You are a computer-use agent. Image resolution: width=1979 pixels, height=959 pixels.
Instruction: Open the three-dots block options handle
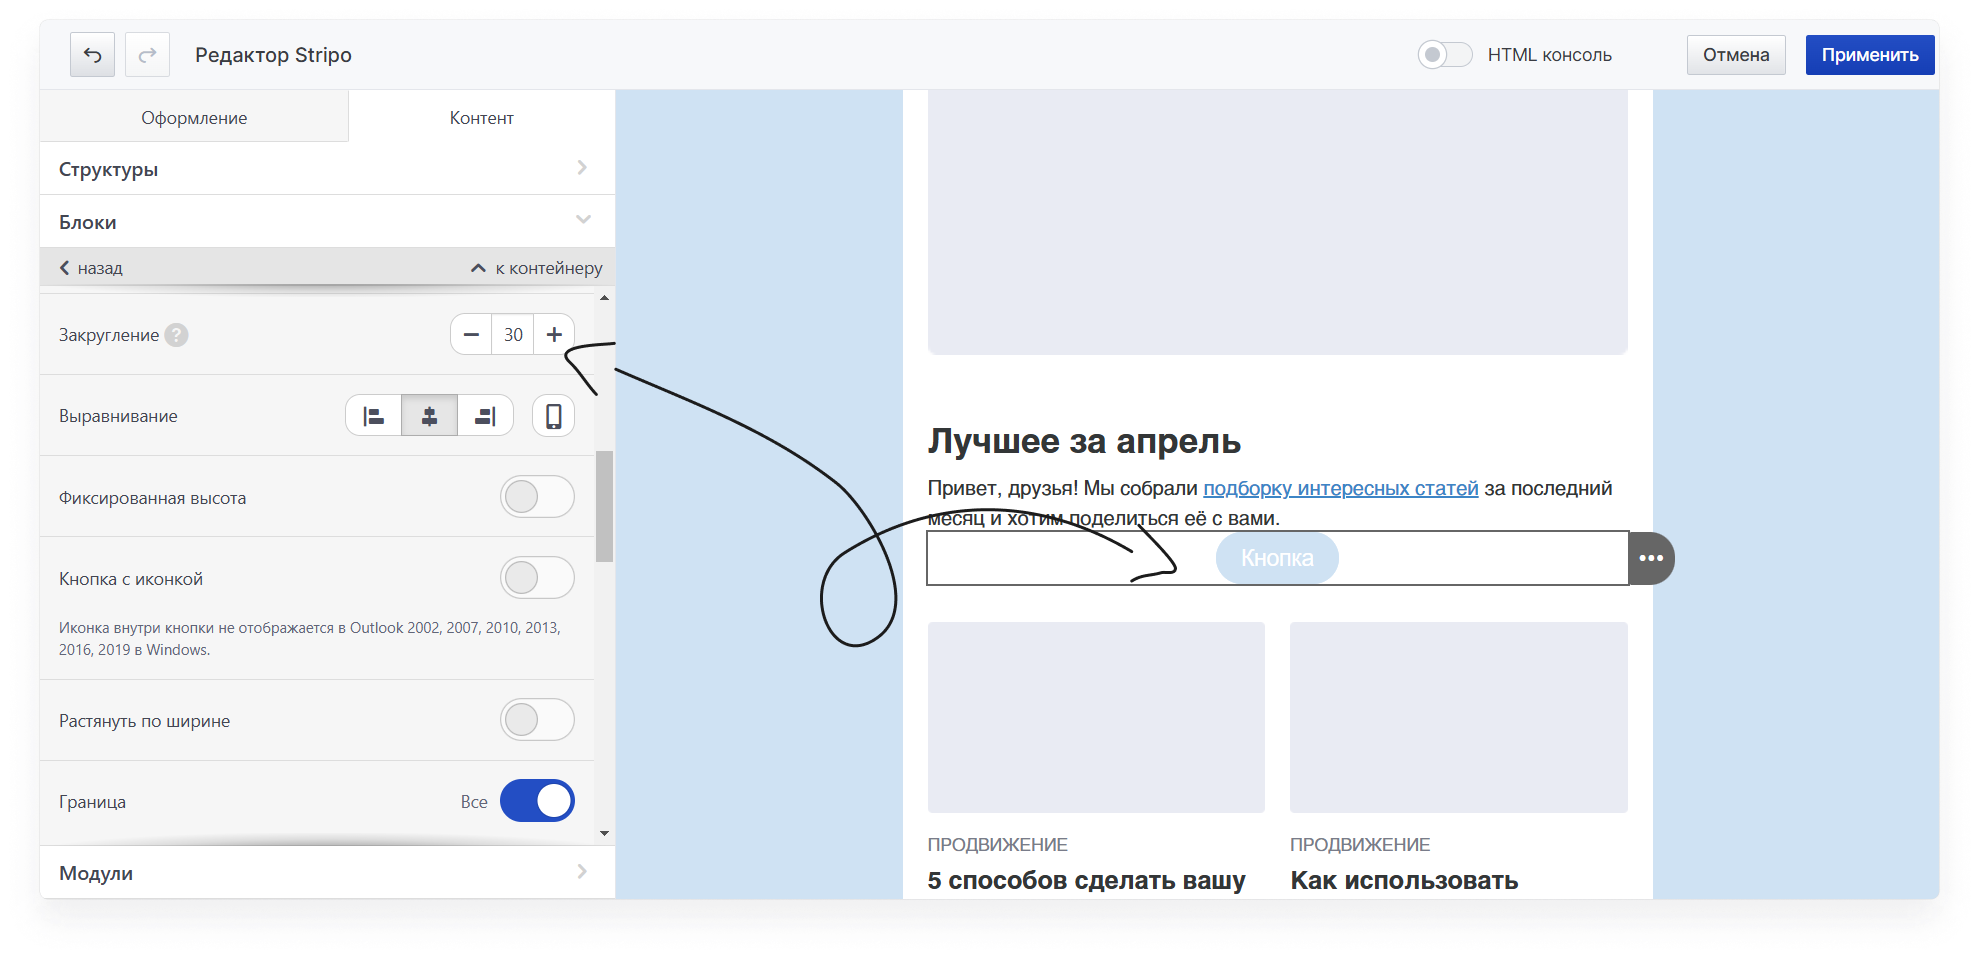pos(1651,558)
